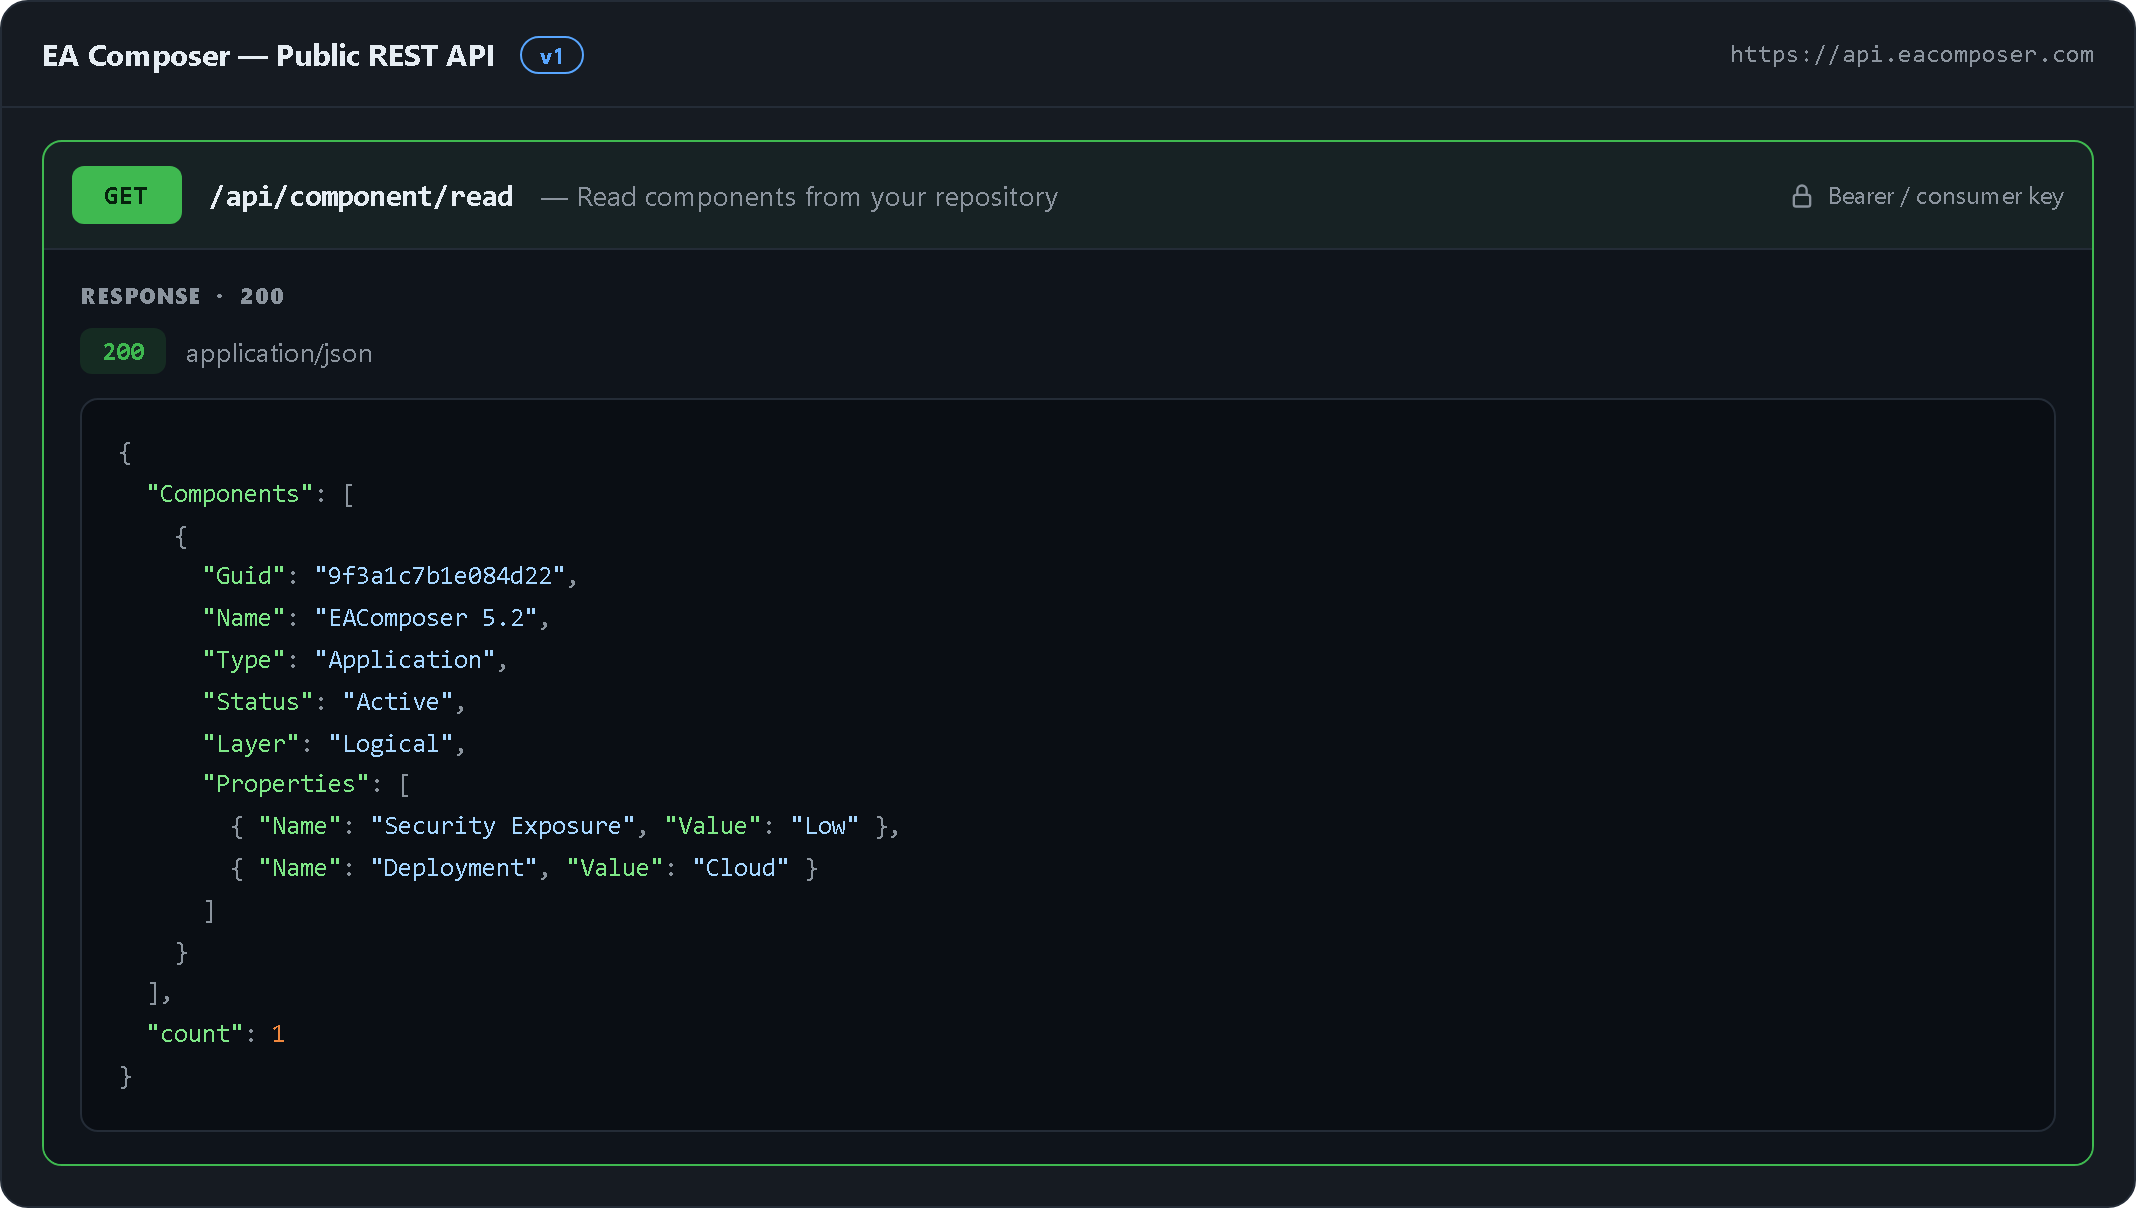Click the application/json media type label

coord(279,353)
